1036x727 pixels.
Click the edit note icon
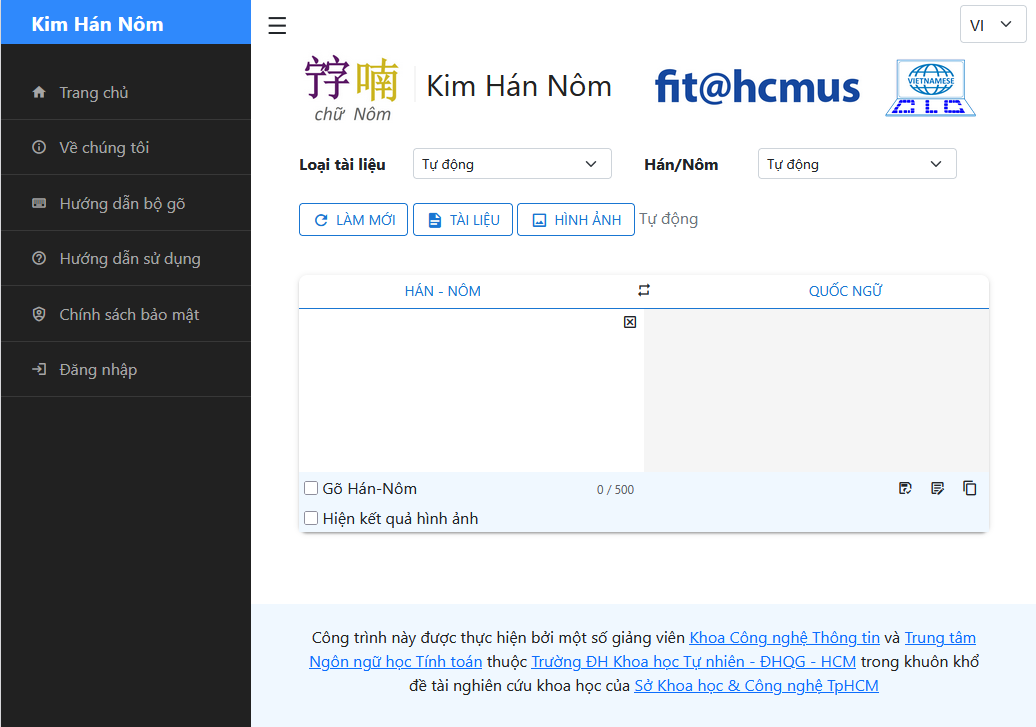pyautogui.click(x=937, y=489)
